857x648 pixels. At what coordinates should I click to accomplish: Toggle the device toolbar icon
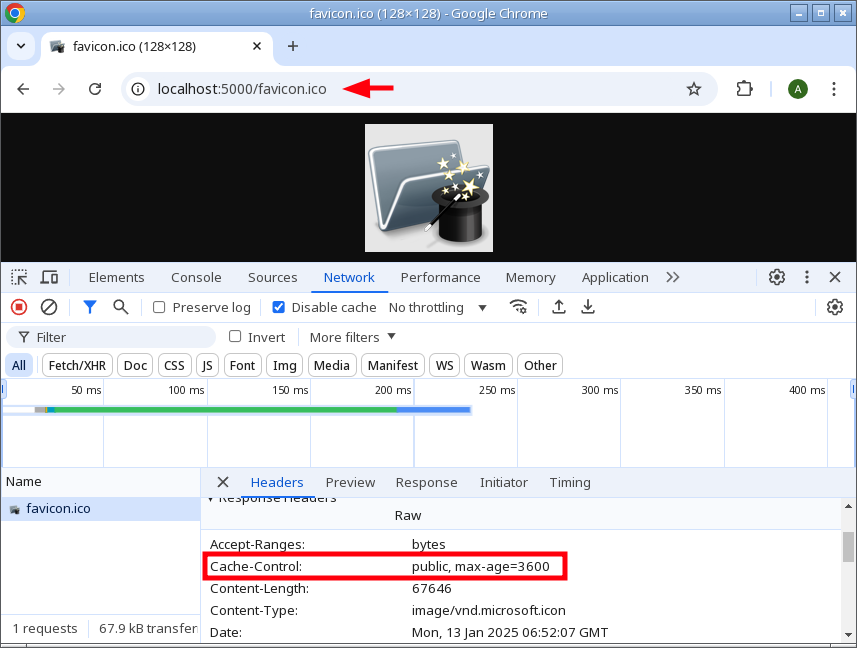(49, 278)
